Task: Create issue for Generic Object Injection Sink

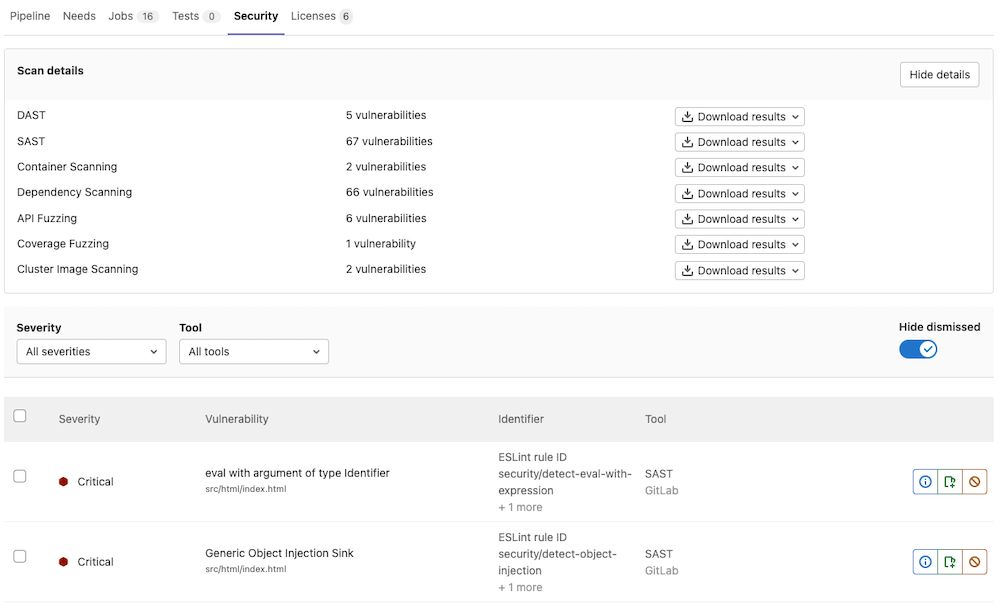Action: [950, 561]
